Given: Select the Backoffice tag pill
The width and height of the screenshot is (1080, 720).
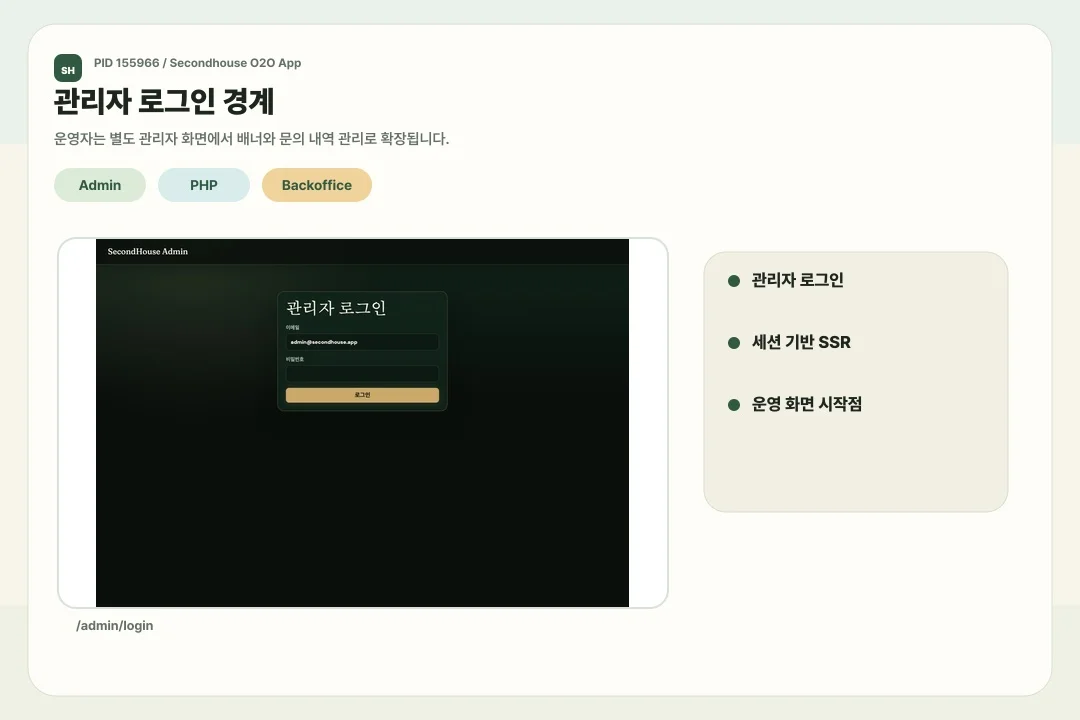Looking at the screenshot, I should [317, 185].
